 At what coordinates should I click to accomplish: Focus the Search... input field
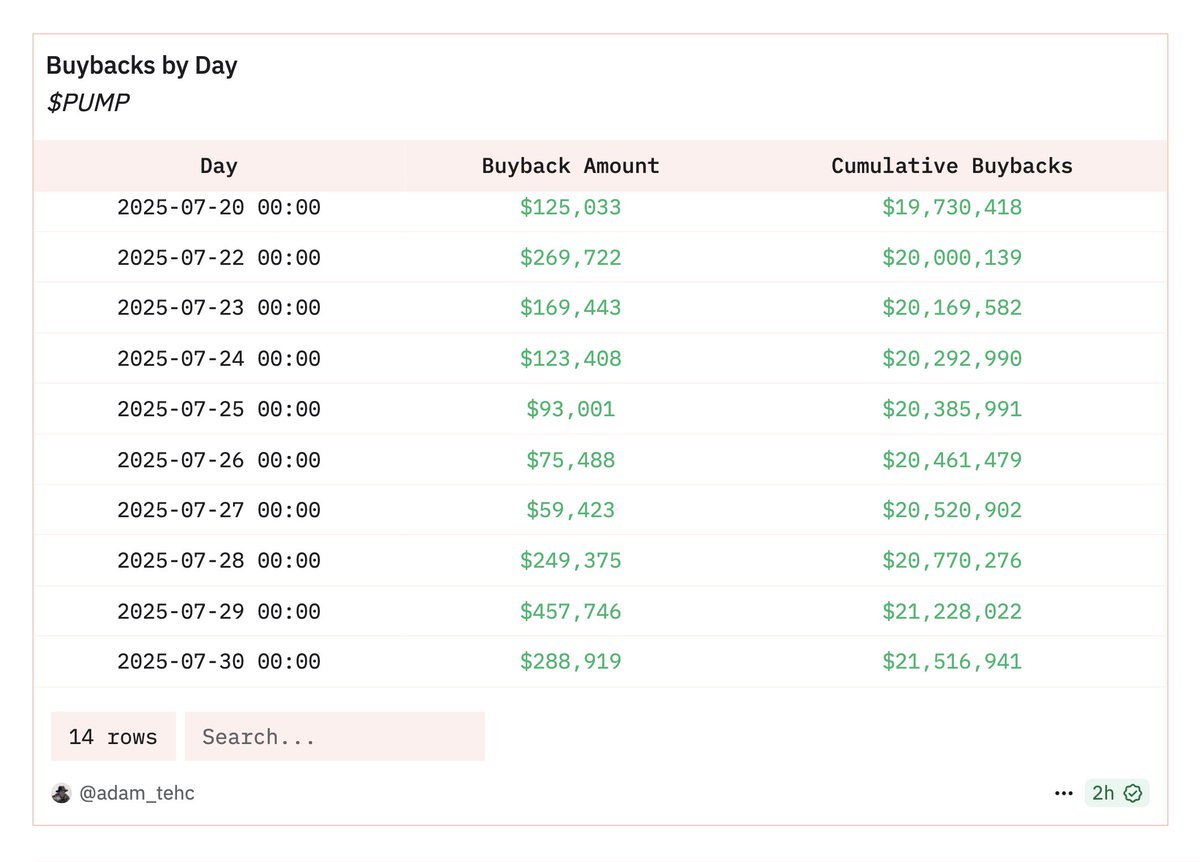334,737
